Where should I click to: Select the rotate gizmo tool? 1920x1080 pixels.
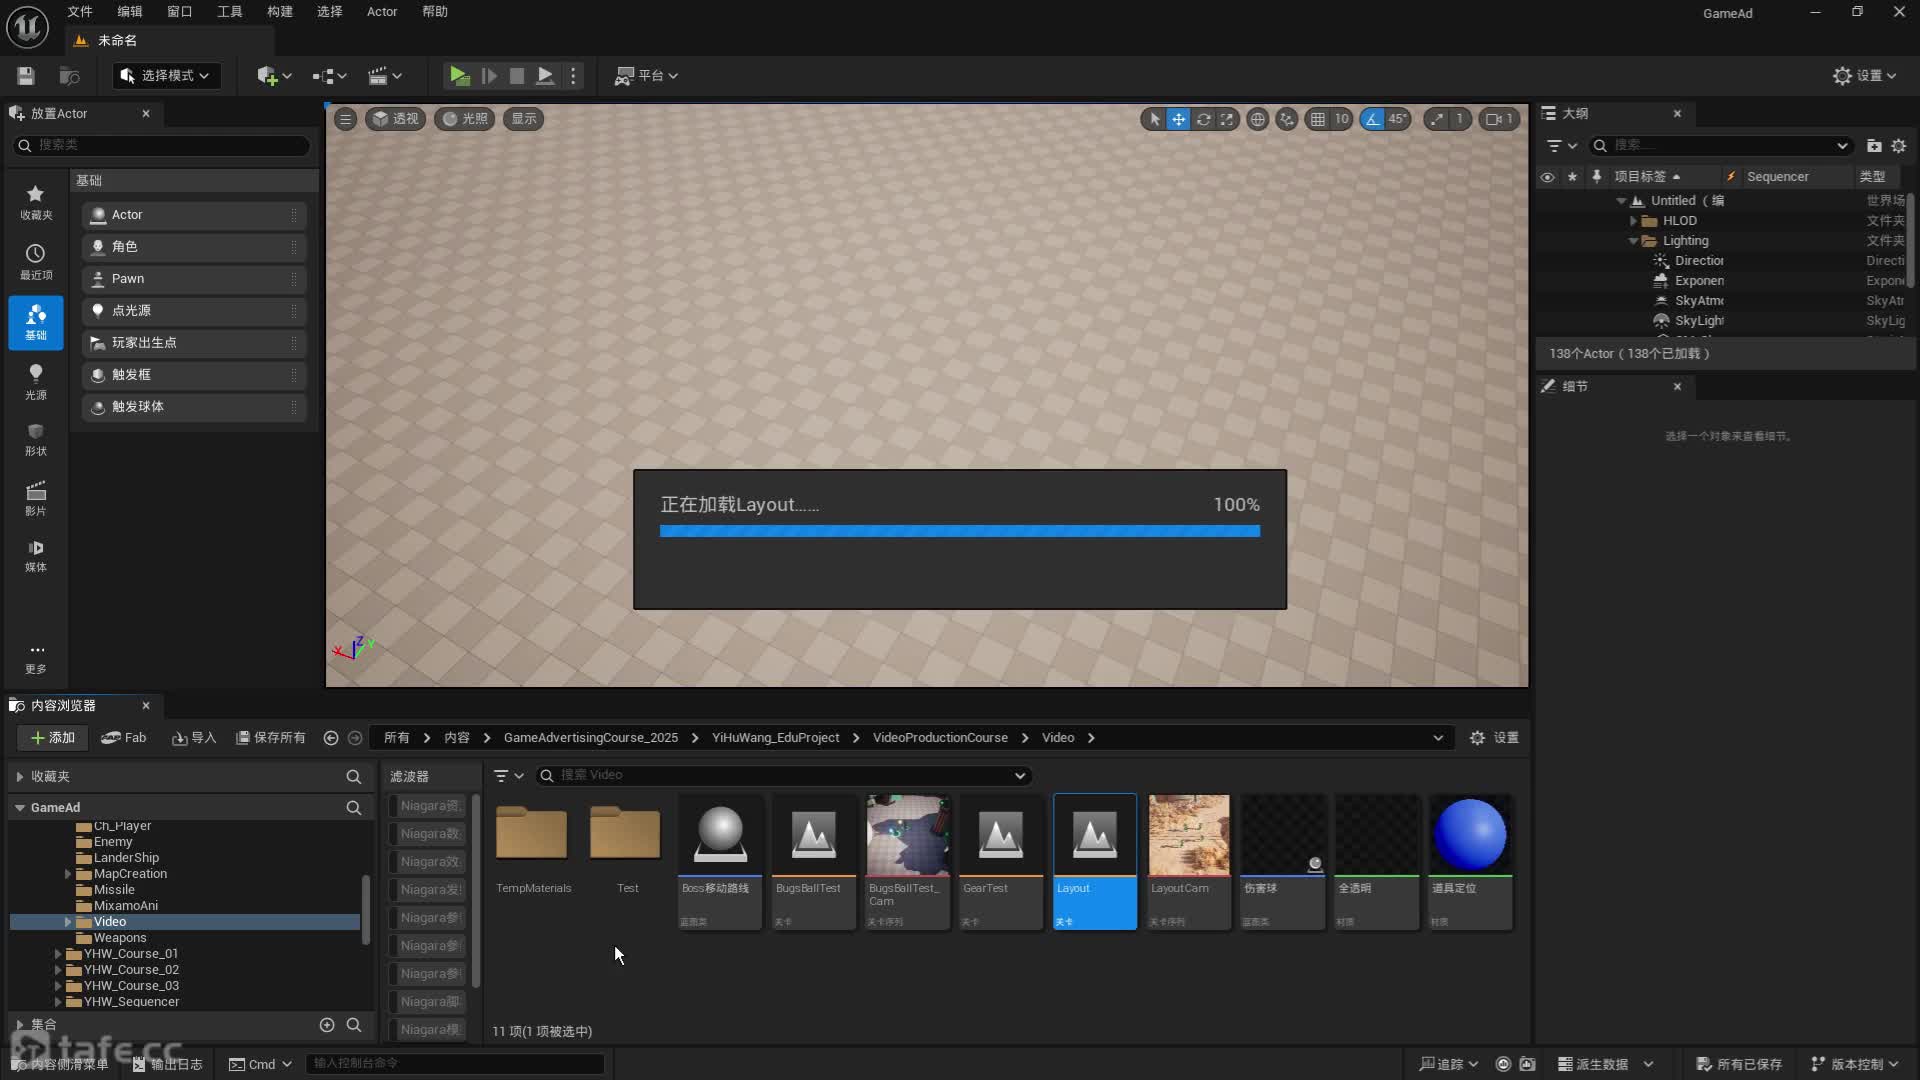coord(1203,119)
